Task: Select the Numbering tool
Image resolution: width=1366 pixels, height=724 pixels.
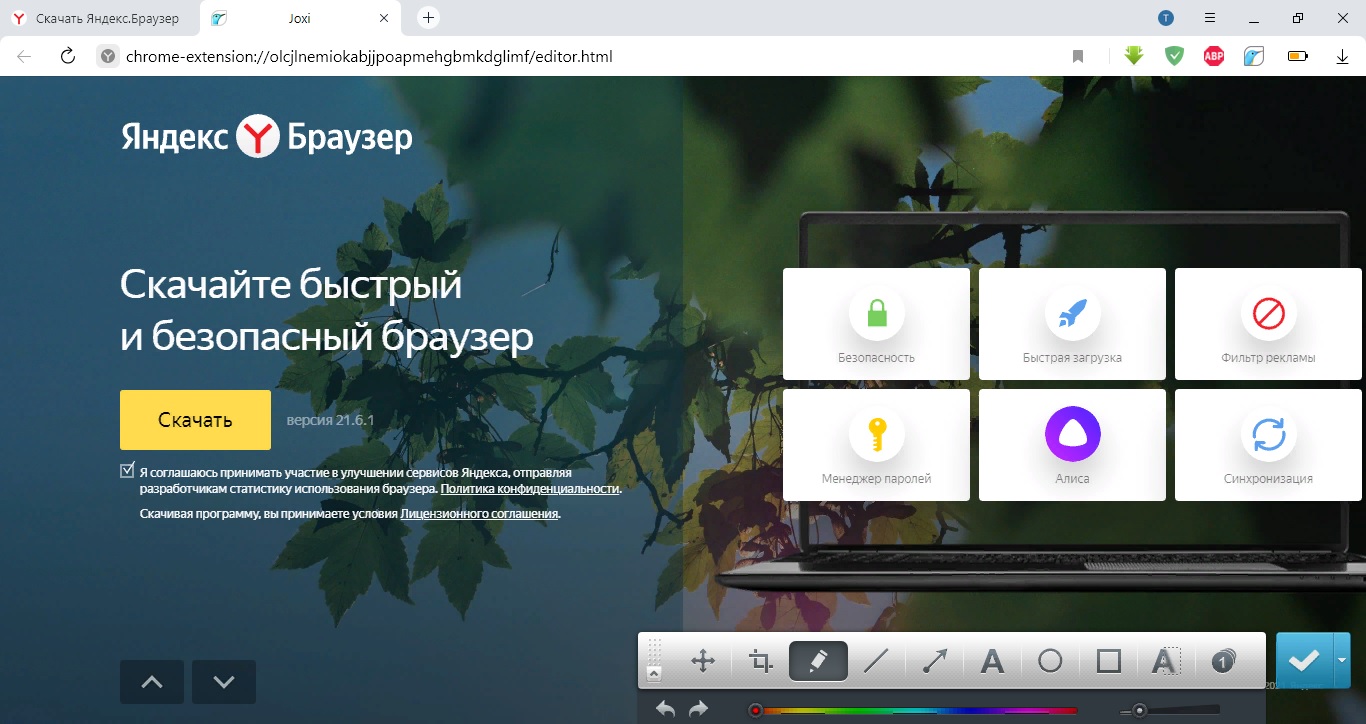Action: tap(1221, 660)
